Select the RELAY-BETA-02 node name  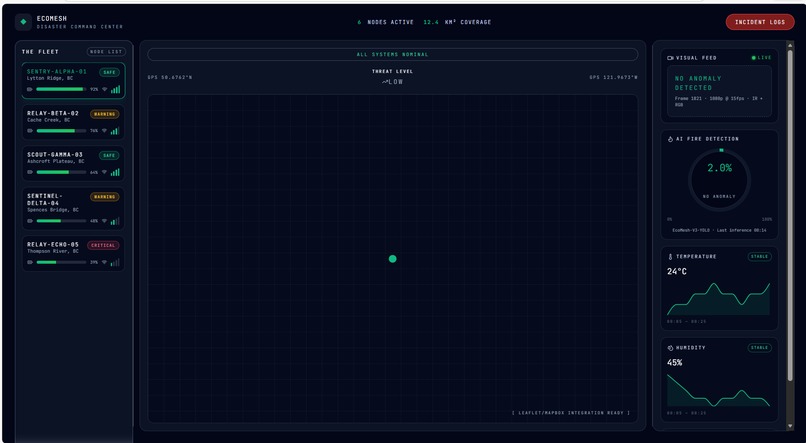coord(53,113)
